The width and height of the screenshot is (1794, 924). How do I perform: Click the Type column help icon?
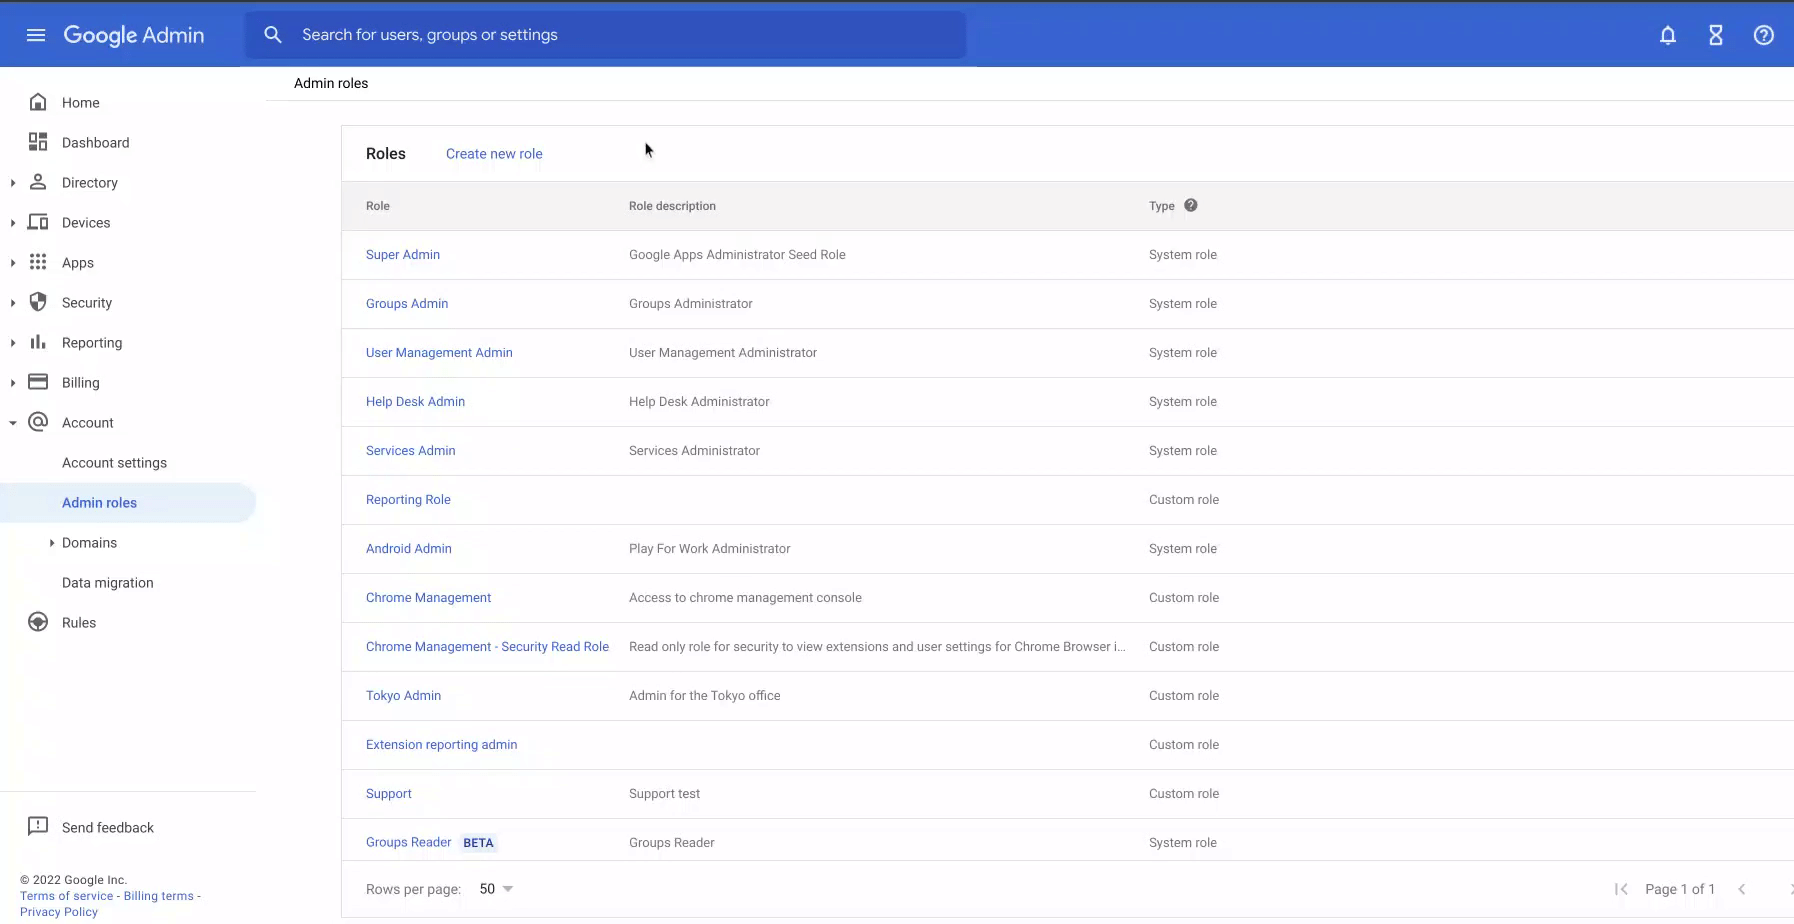1191,205
